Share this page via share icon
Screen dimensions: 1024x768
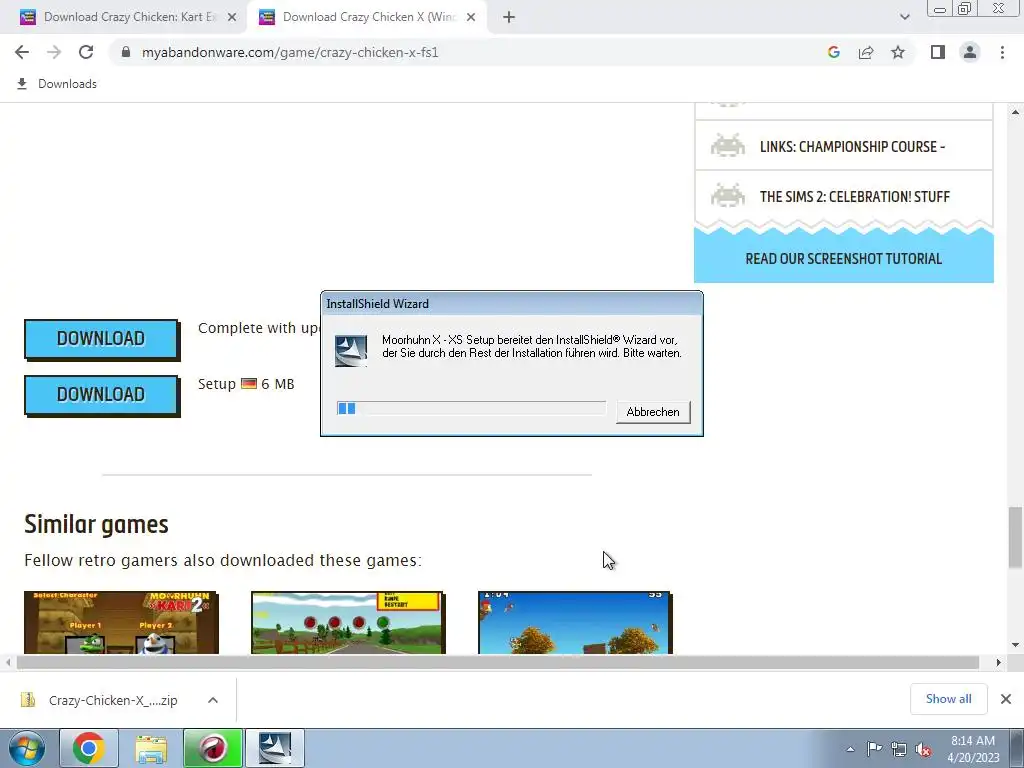(x=866, y=52)
